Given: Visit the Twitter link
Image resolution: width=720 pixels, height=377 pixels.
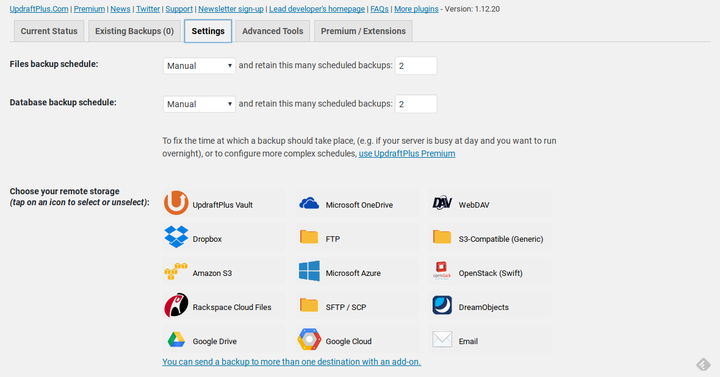Looking at the screenshot, I should point(148,9).
